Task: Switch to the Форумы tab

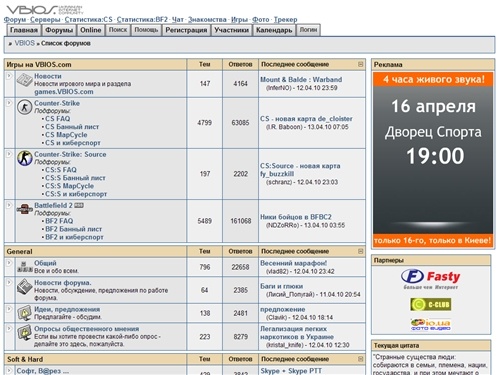Action: point(59,30)
